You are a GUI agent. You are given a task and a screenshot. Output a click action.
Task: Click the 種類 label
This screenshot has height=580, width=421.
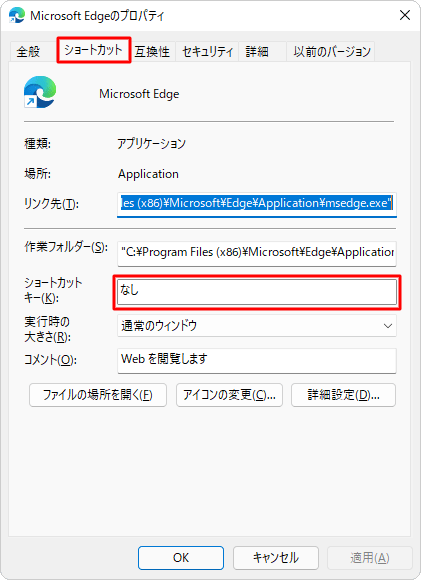pos(37,144)
